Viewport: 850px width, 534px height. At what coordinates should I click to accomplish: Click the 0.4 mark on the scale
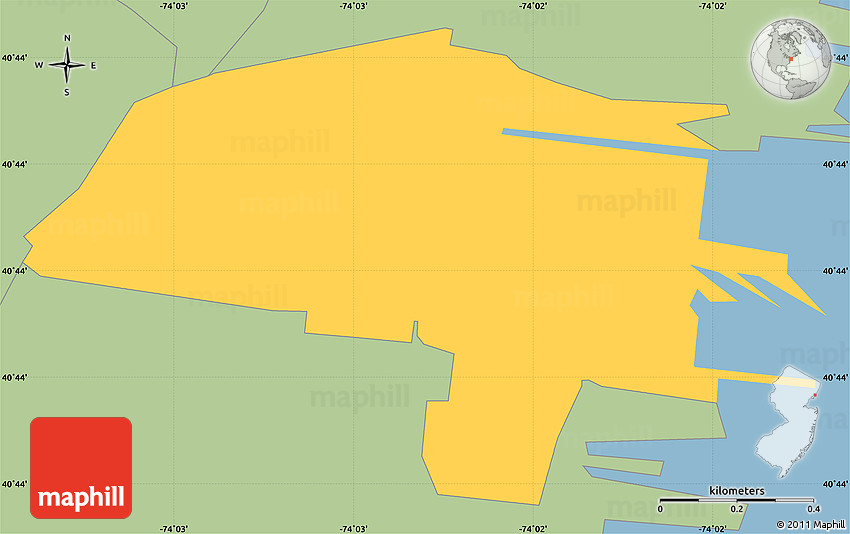[x=813, y=509]
